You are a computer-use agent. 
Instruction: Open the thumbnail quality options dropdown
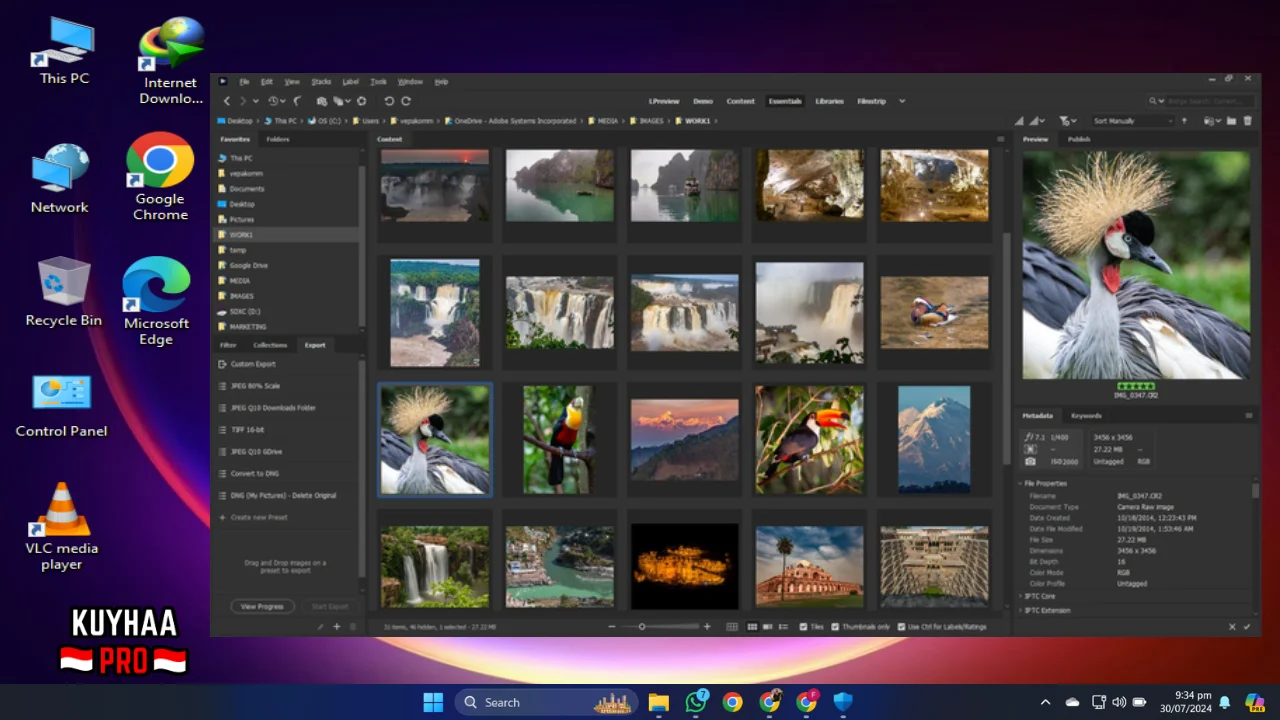point(1038,121)
